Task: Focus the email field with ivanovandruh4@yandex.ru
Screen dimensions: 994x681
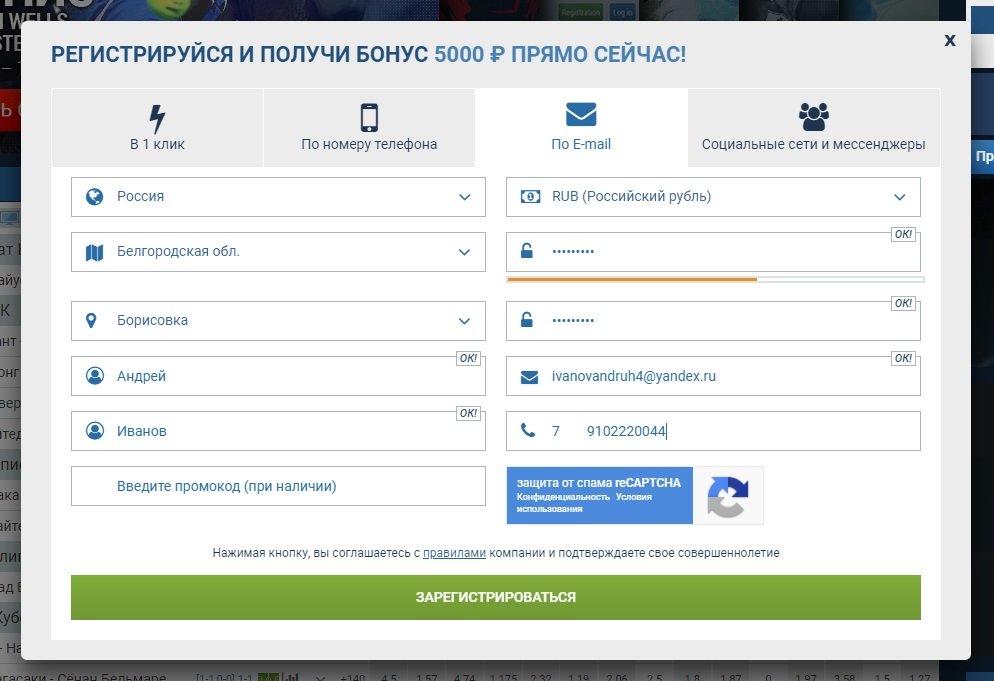Action: click(x=713, y=376)
